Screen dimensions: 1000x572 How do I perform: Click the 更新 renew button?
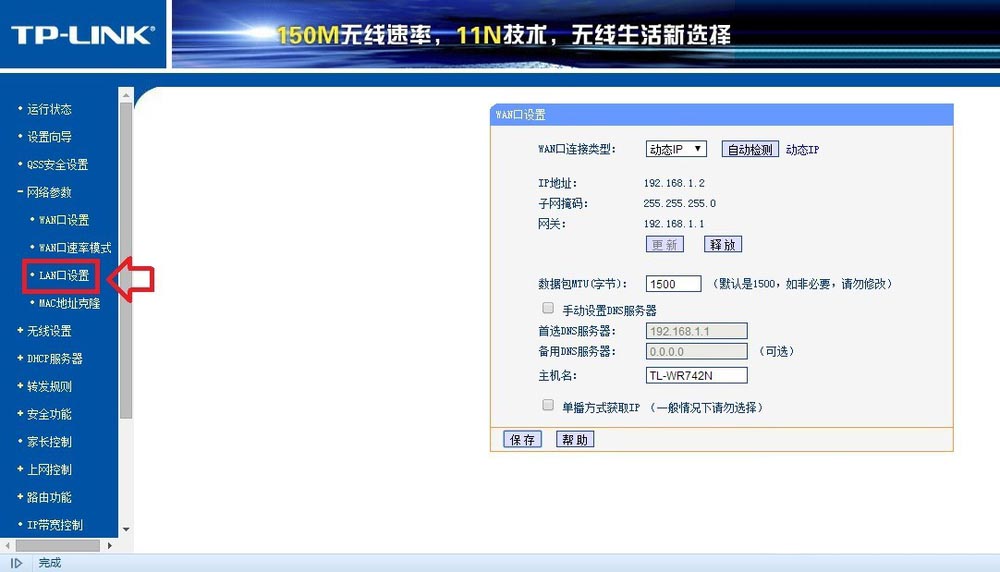(x=665, y=244)
